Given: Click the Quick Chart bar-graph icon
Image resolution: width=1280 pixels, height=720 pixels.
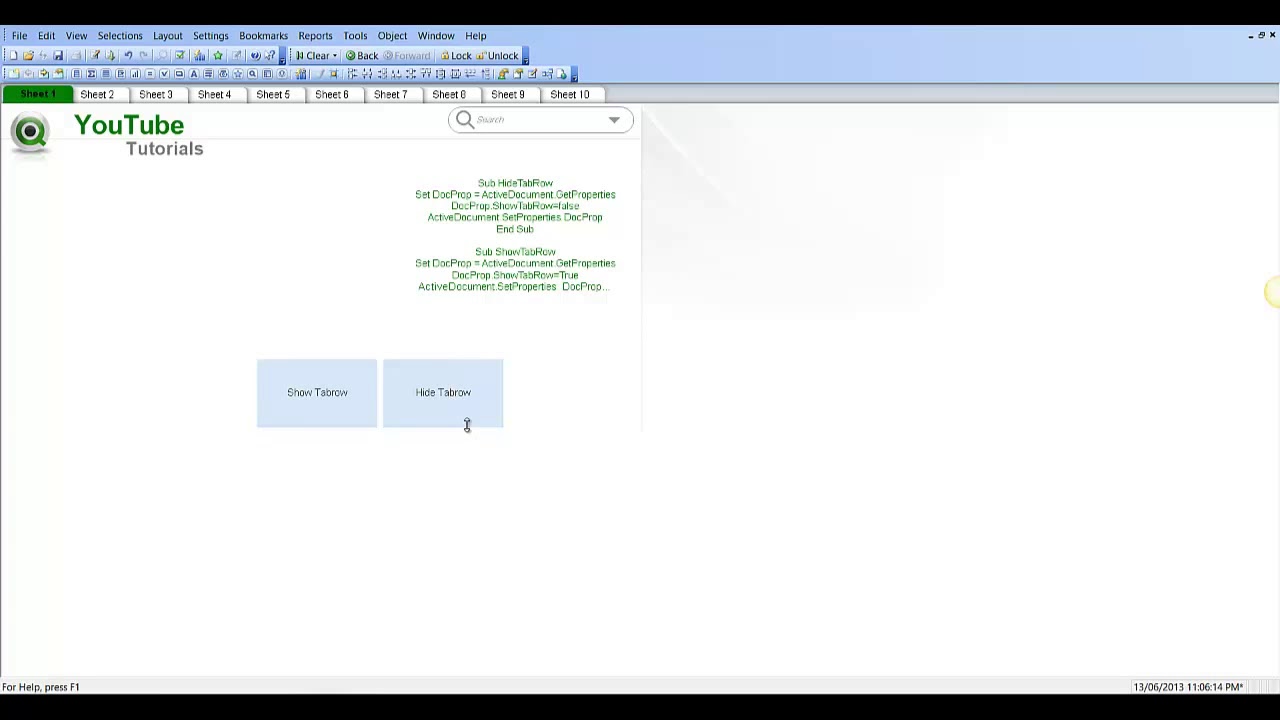Looking at the screenshot, I should pyautogui.click(x=200, y=55).
